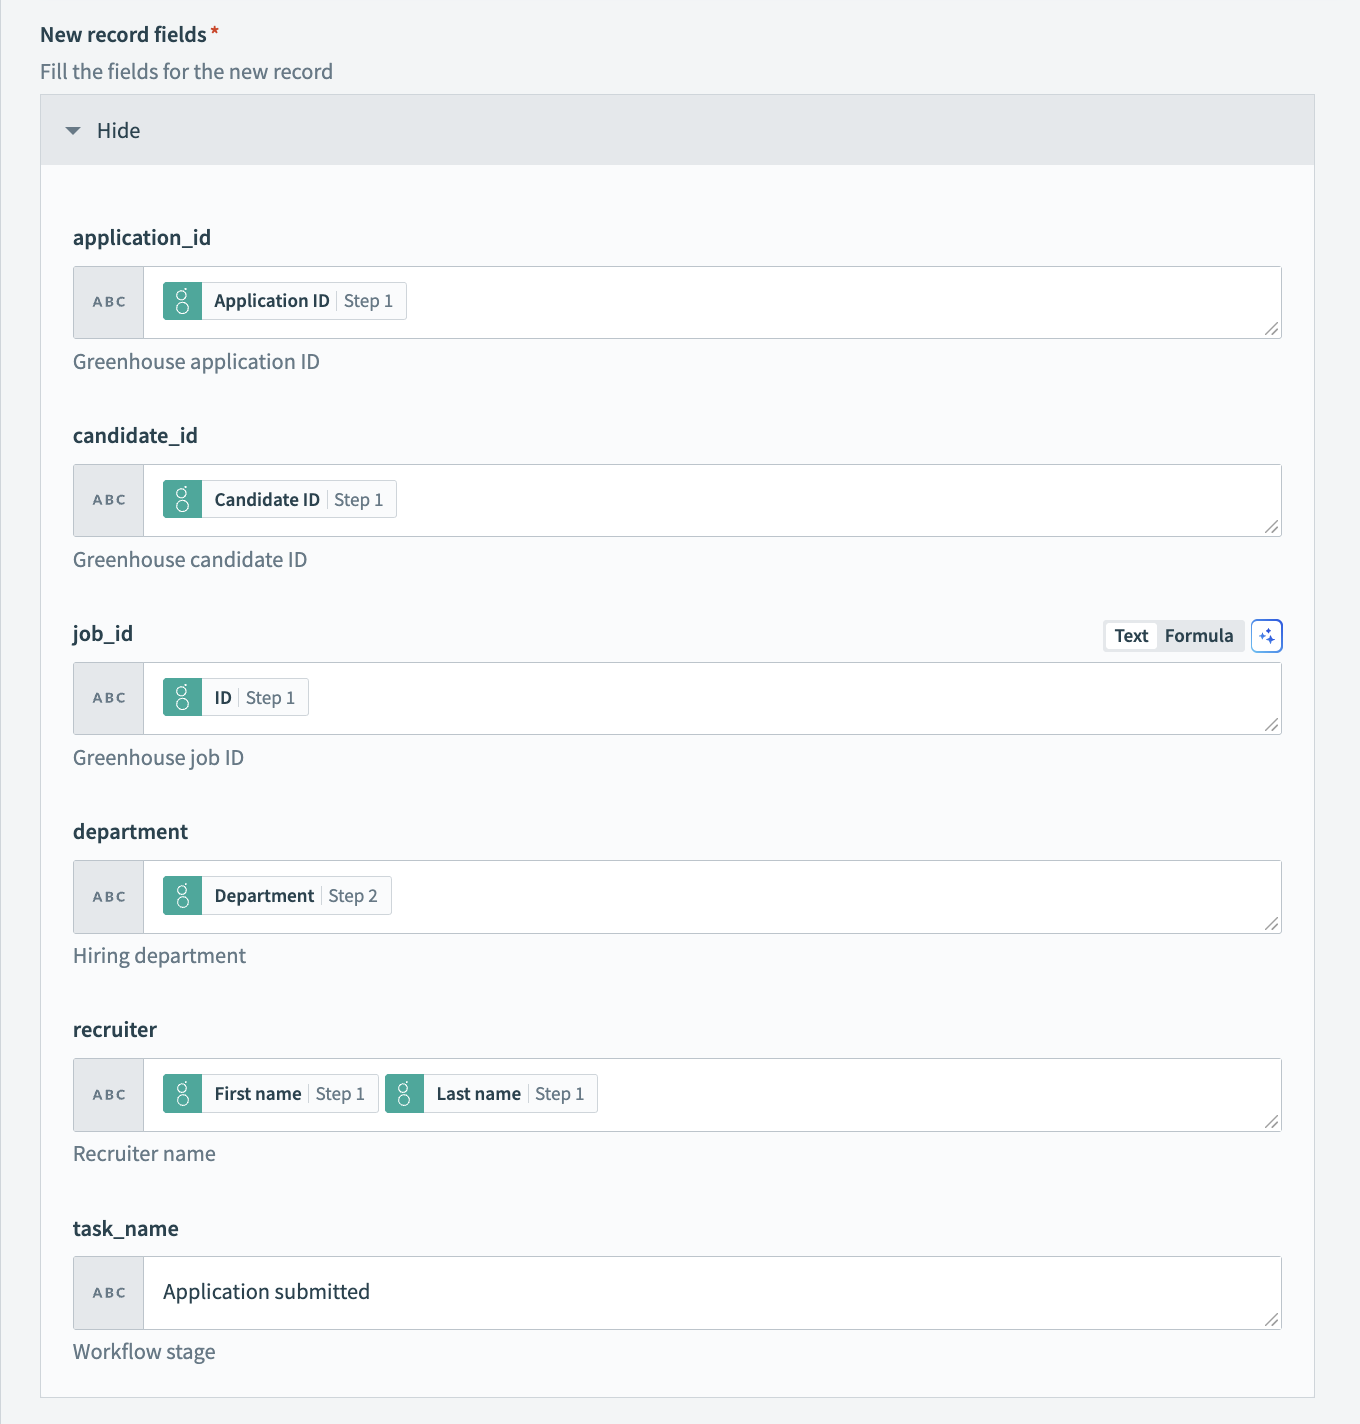Screen dimensions: 1360x1424
Task: Switch job_id field to Formula mode
Action: pyautogui.click(x=1198, y=636)
